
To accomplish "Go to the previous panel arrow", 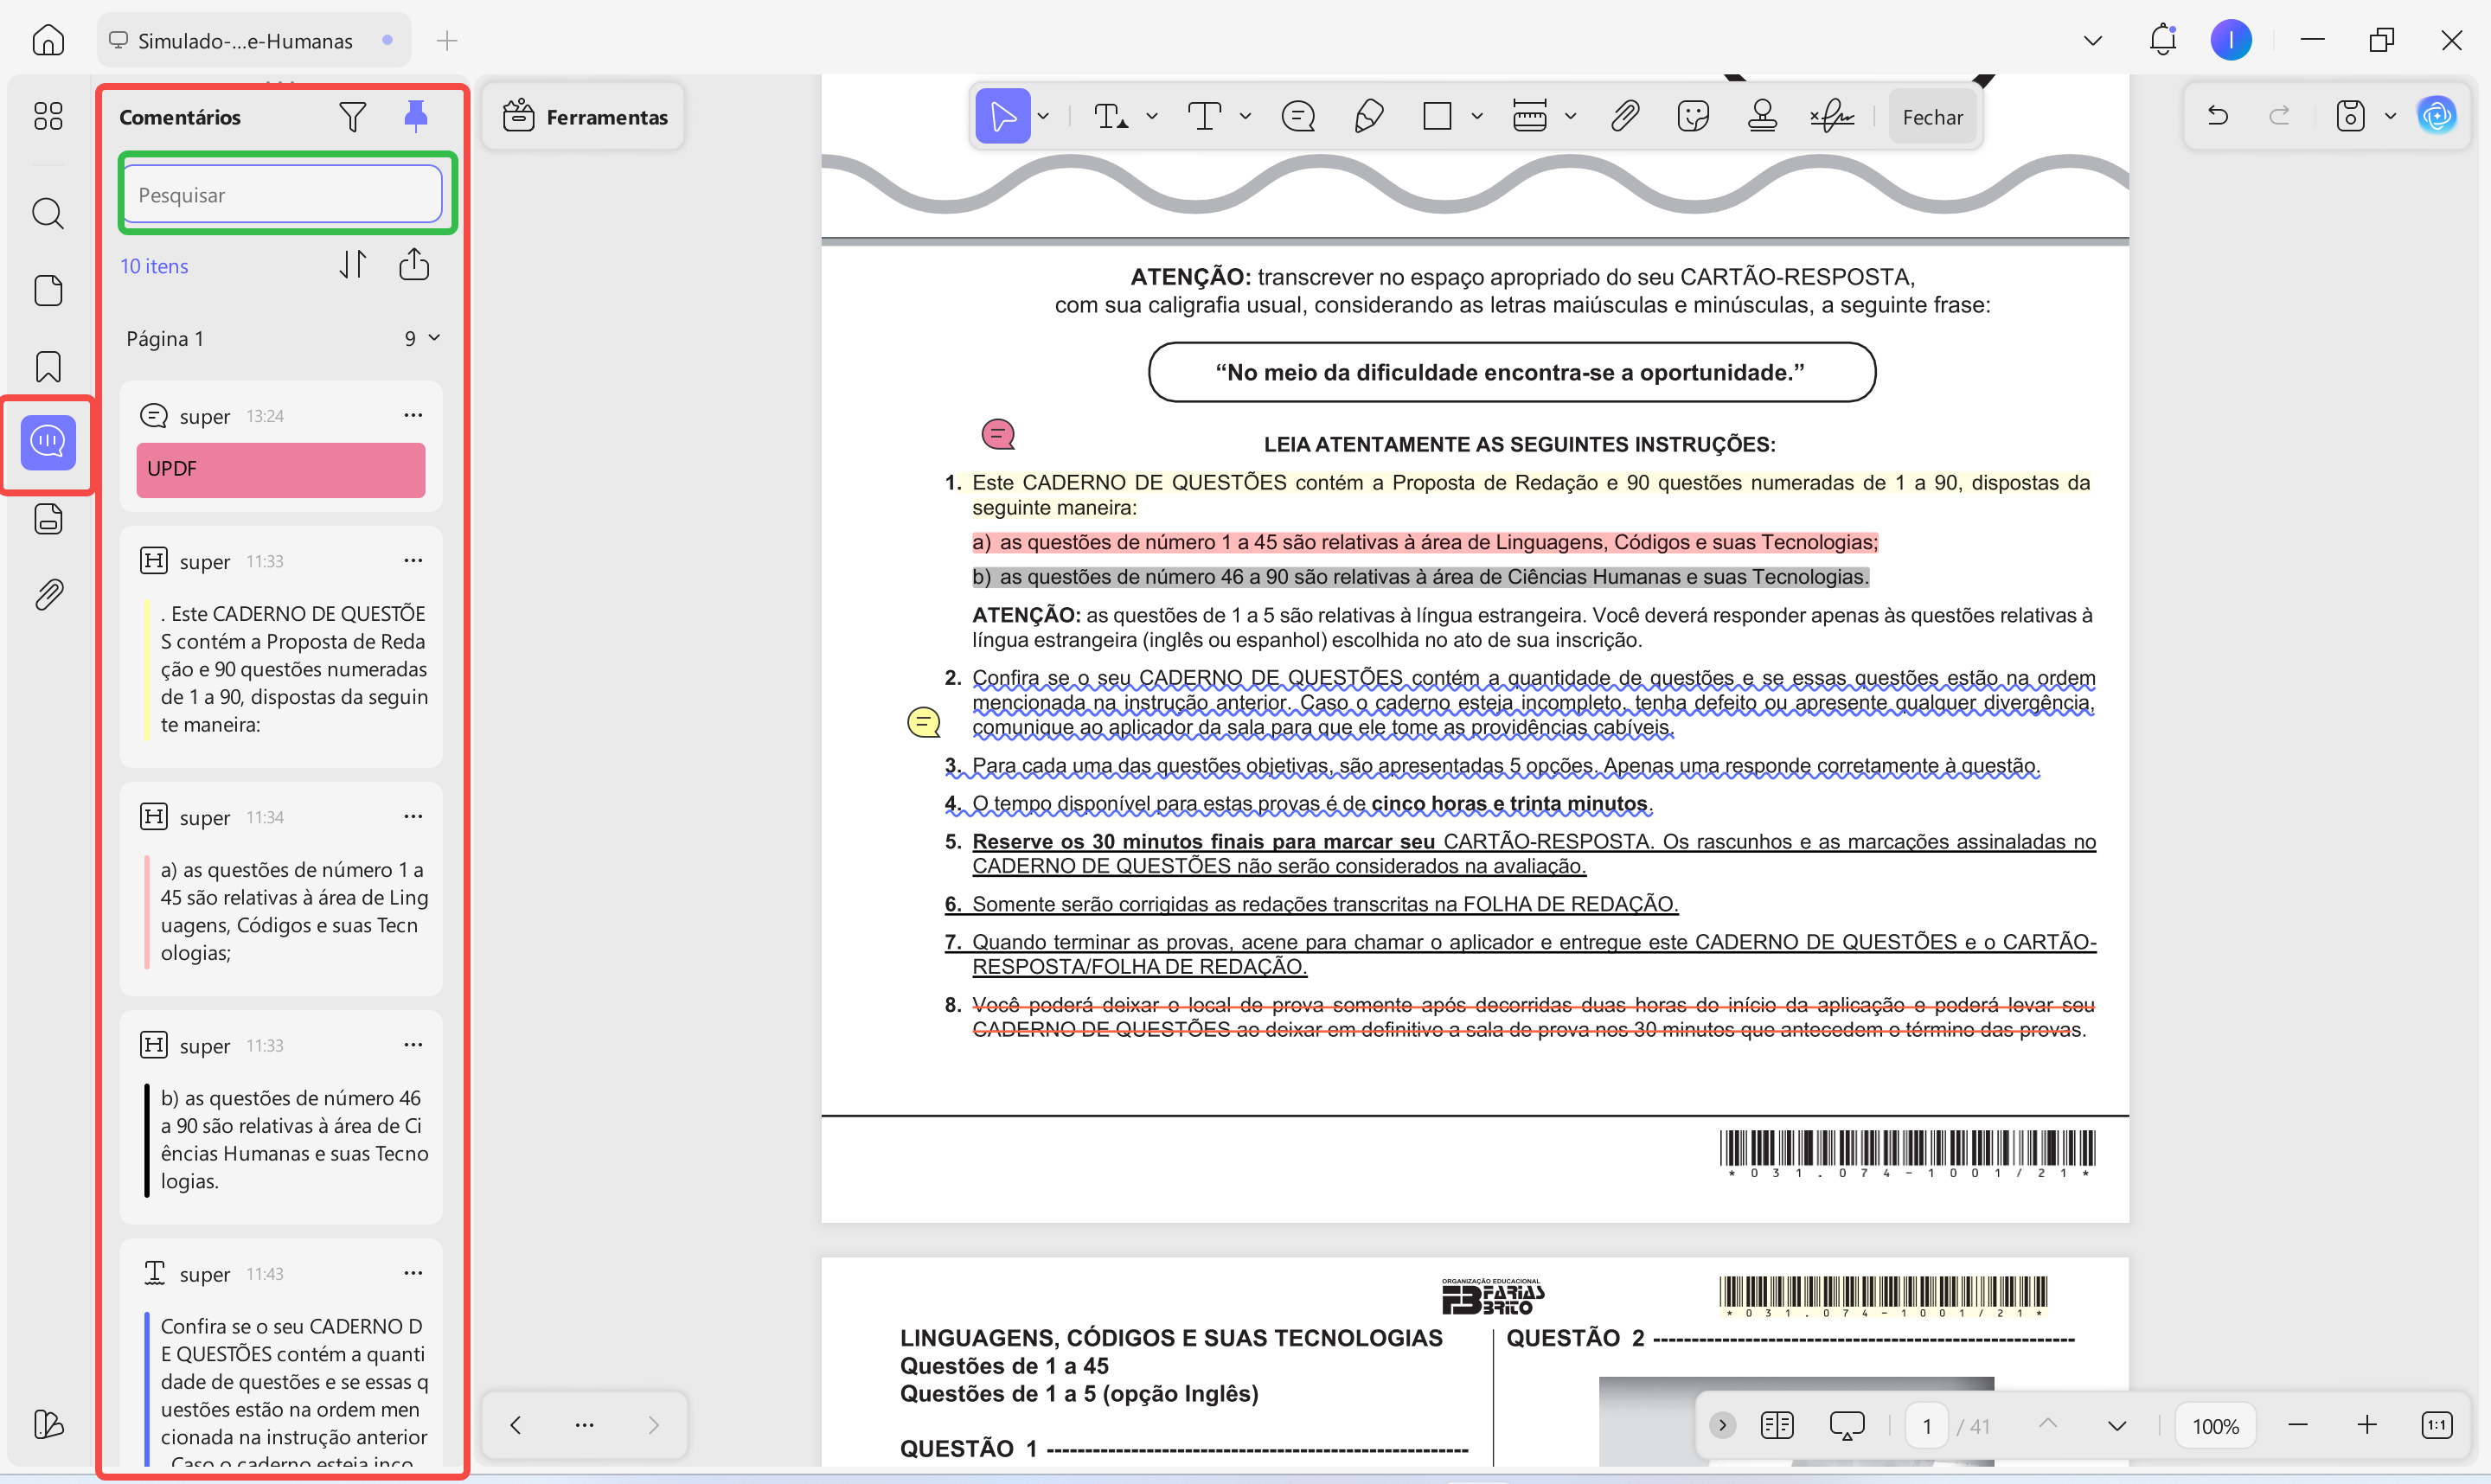I will [515, 1425].
